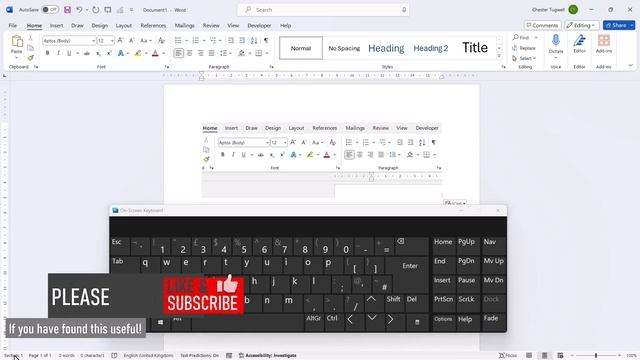
Task: Justify the paragraph text
Action: click(211, 53)
